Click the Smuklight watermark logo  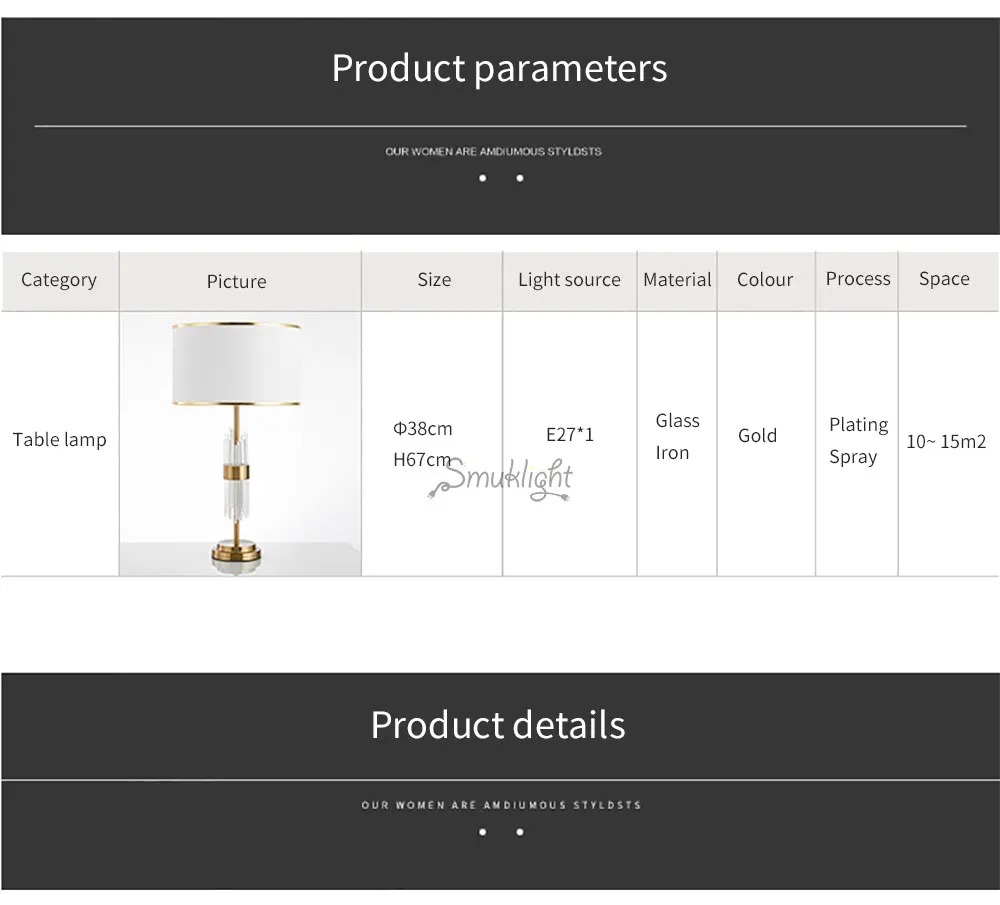tap(501, 480)
